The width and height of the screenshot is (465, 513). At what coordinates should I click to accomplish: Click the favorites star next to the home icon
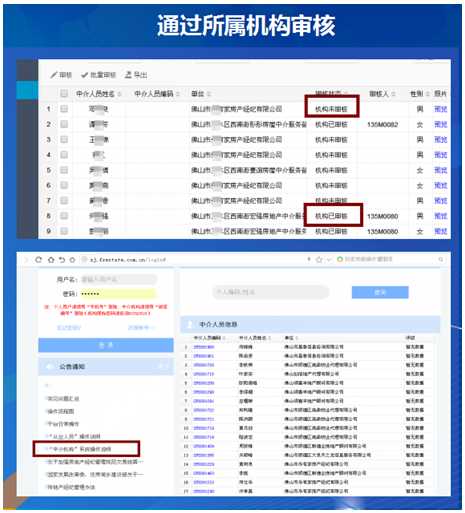tap(72, 260)
